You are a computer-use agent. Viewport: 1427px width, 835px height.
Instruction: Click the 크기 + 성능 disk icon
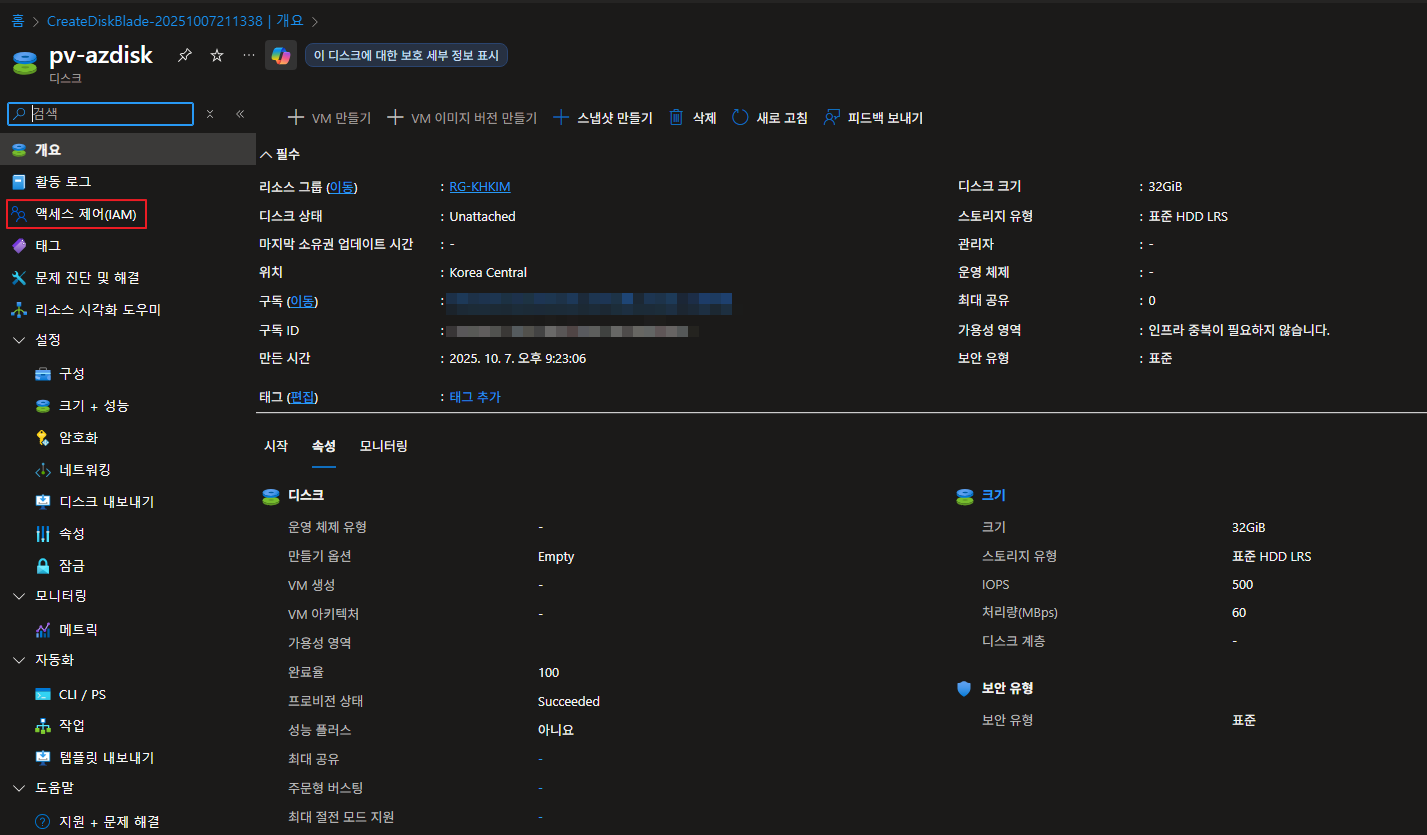(x=43, y=406)
